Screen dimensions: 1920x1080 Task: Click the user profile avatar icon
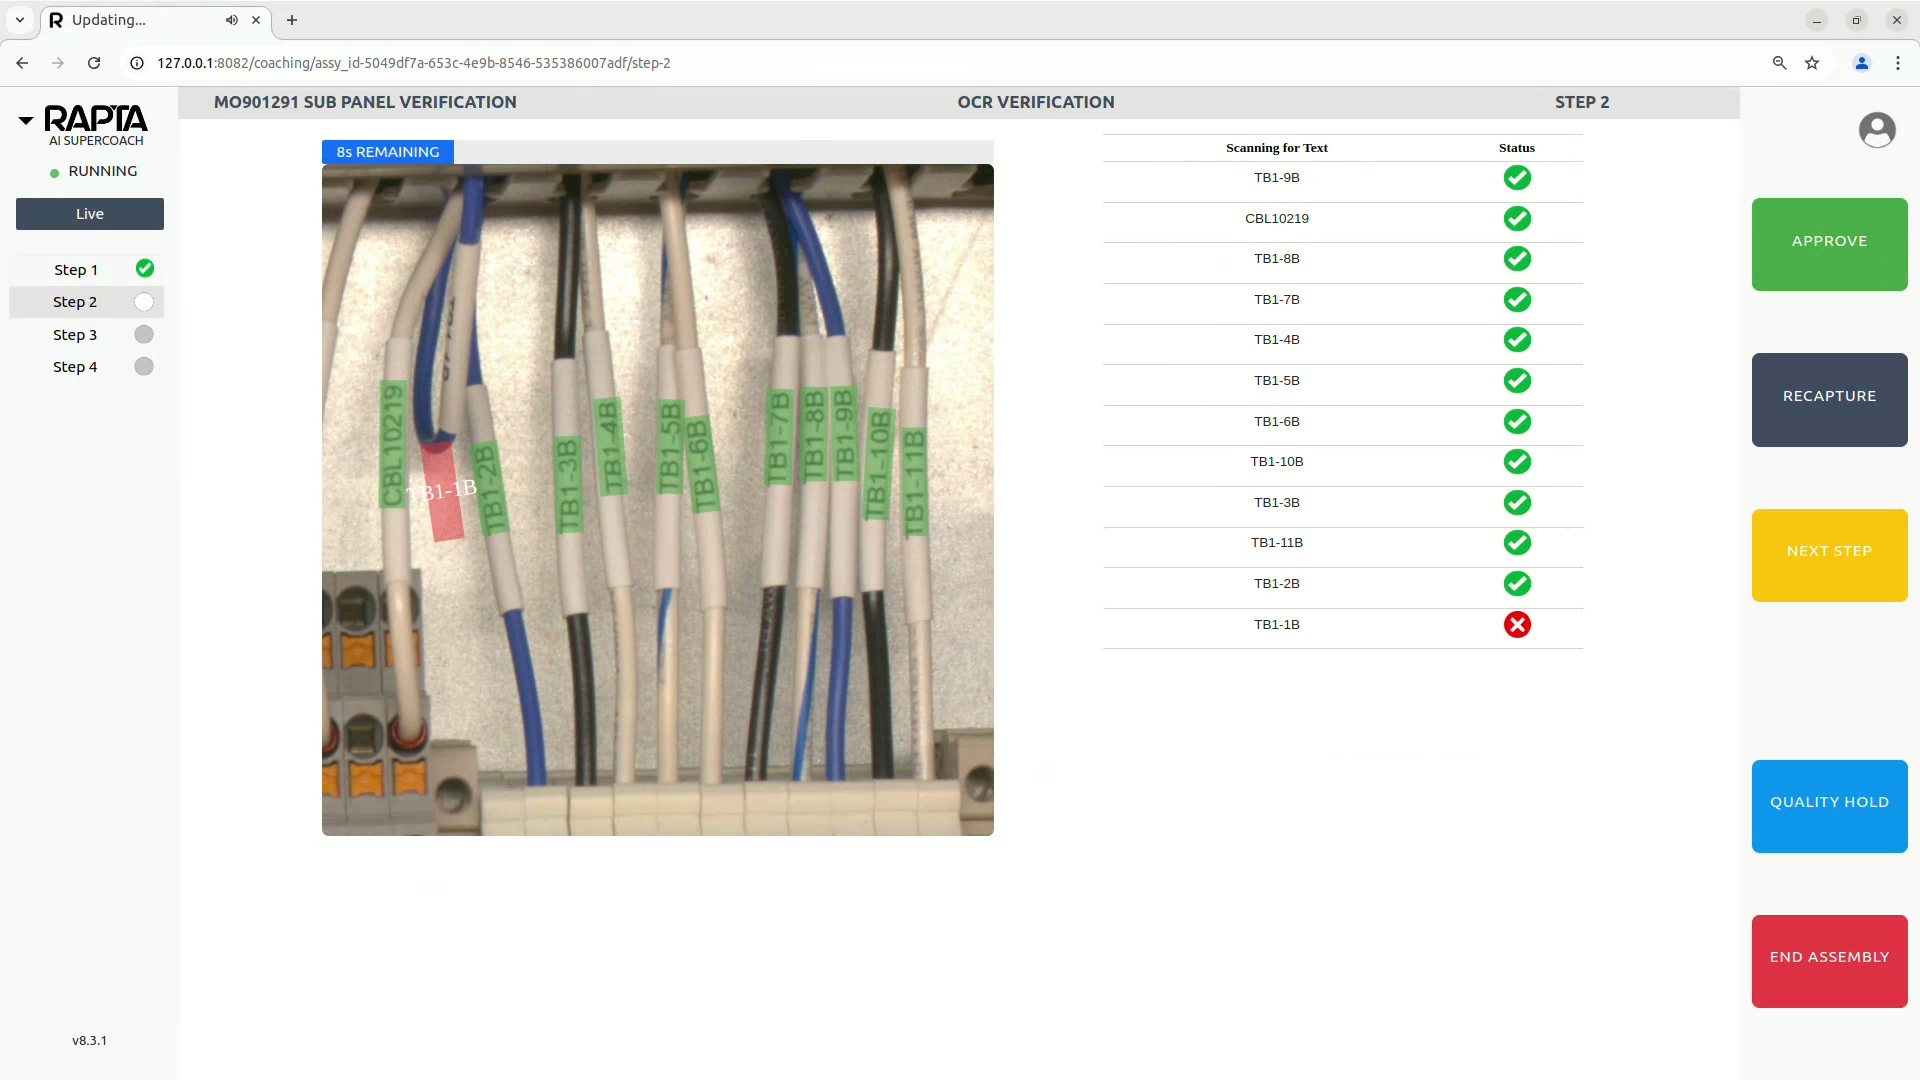(1876, 130)
